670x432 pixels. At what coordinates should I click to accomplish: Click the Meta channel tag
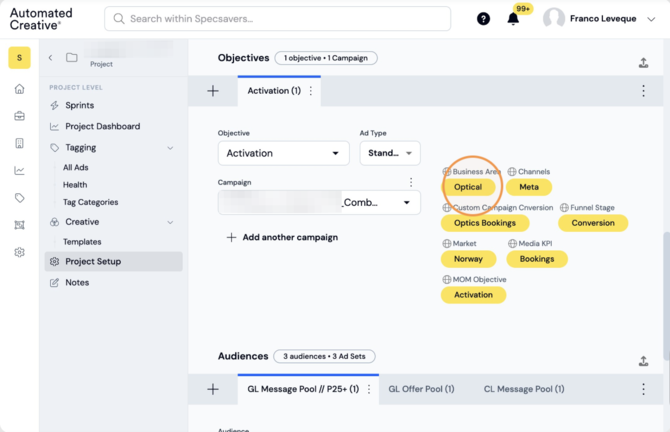529,187
